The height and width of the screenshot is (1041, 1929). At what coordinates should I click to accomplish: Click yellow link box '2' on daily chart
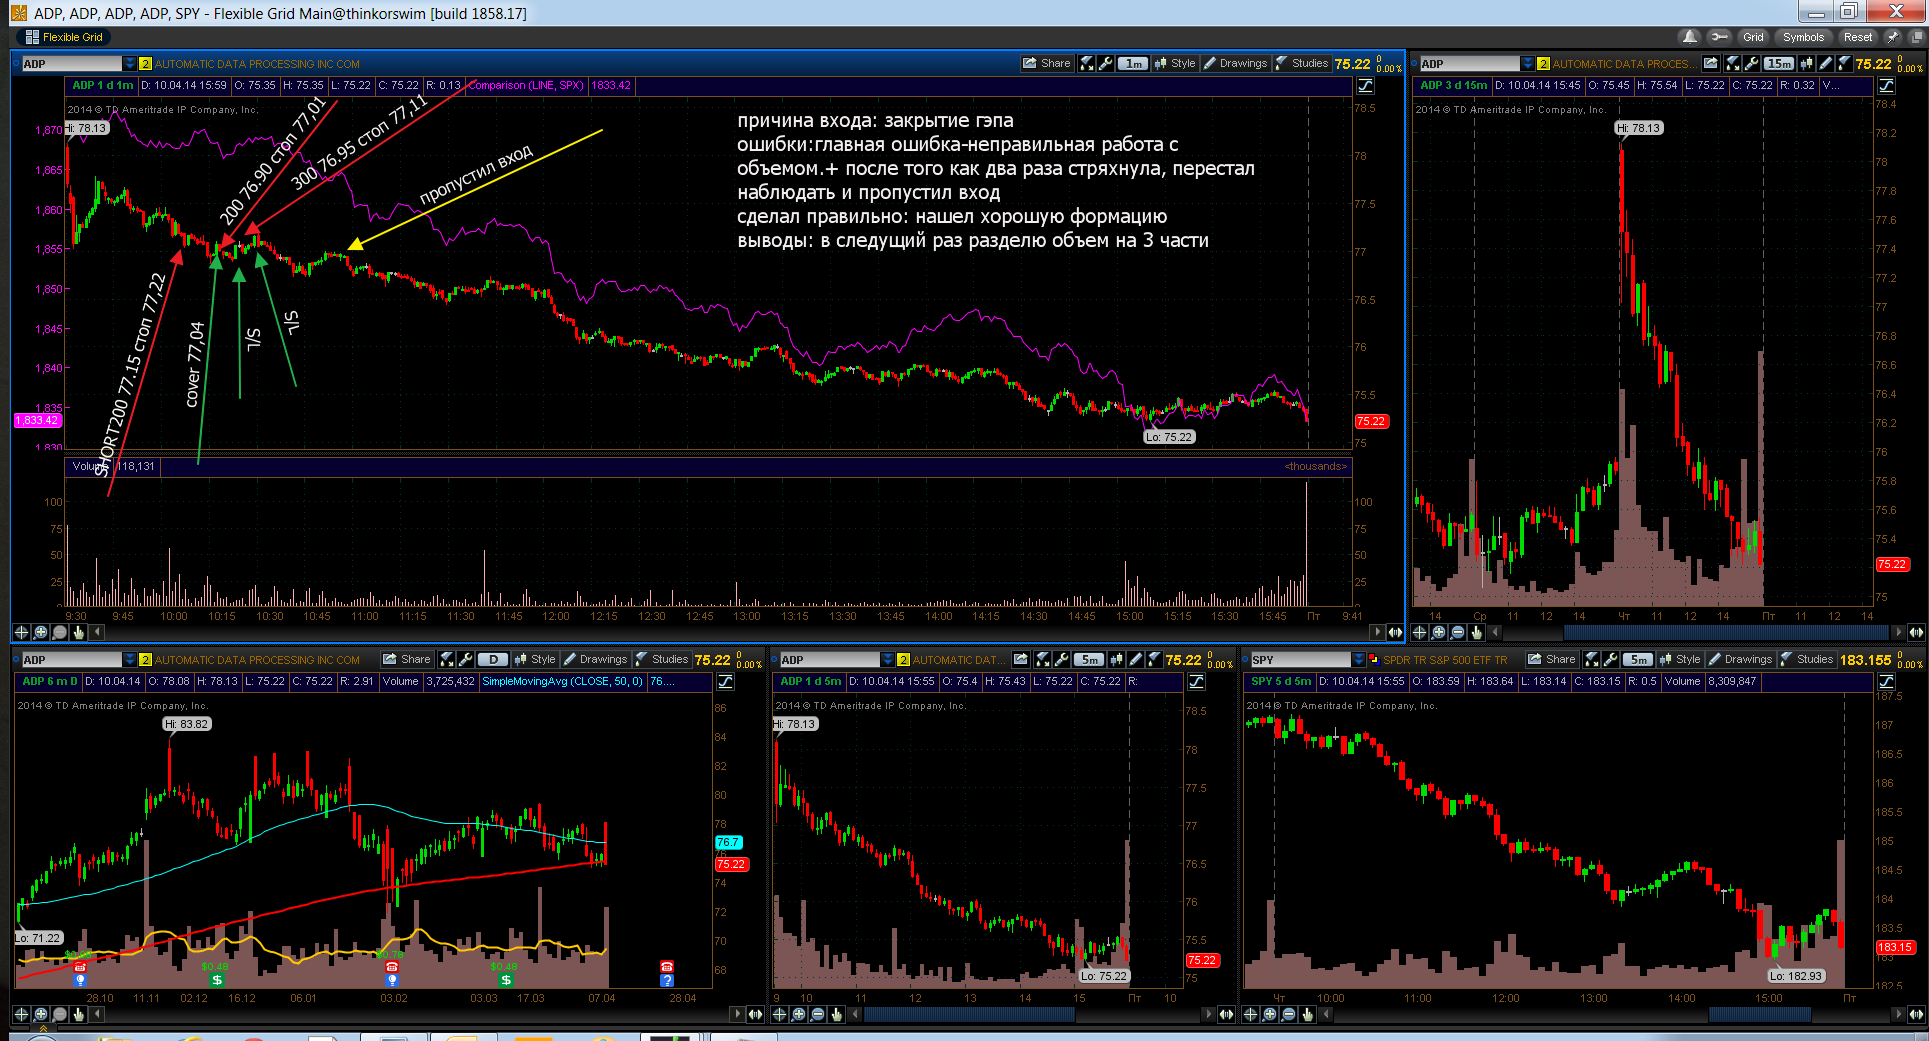(x=145, y=660)
